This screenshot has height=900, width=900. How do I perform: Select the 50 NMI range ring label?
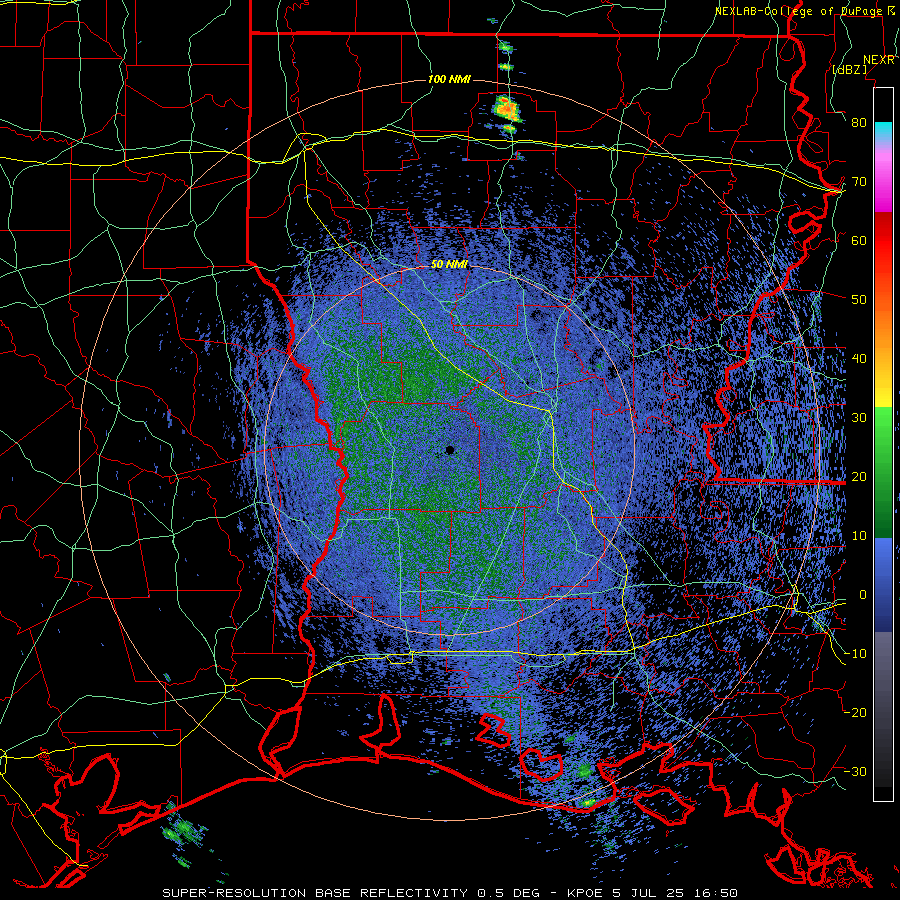[x=449, y=265]
